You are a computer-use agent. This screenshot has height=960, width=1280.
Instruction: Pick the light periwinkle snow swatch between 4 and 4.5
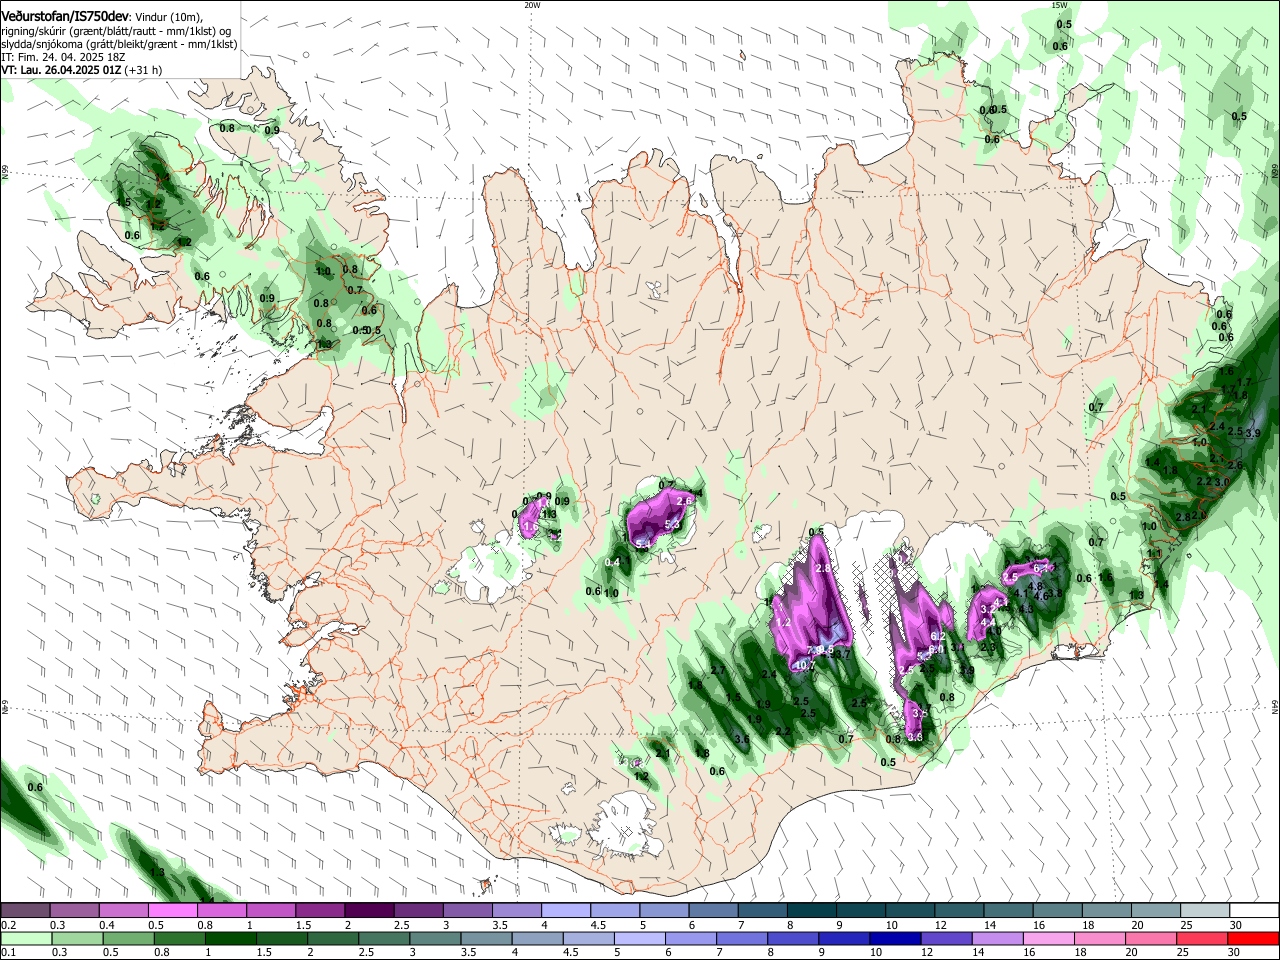(564, 910)
